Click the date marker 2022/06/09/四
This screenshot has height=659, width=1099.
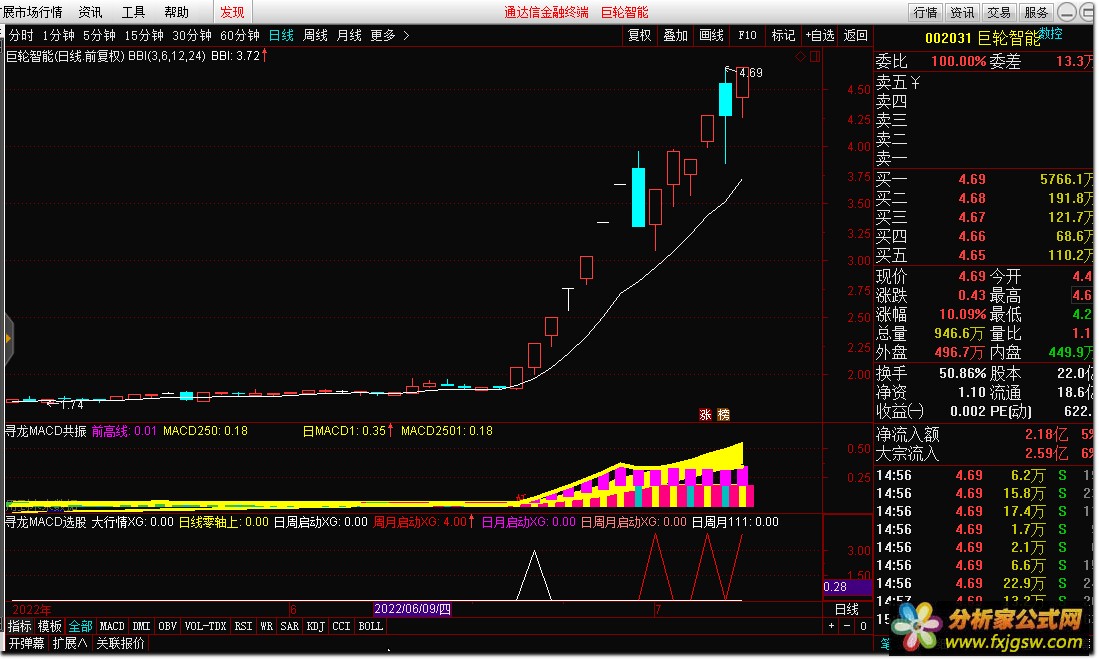[x=412, y=609]
